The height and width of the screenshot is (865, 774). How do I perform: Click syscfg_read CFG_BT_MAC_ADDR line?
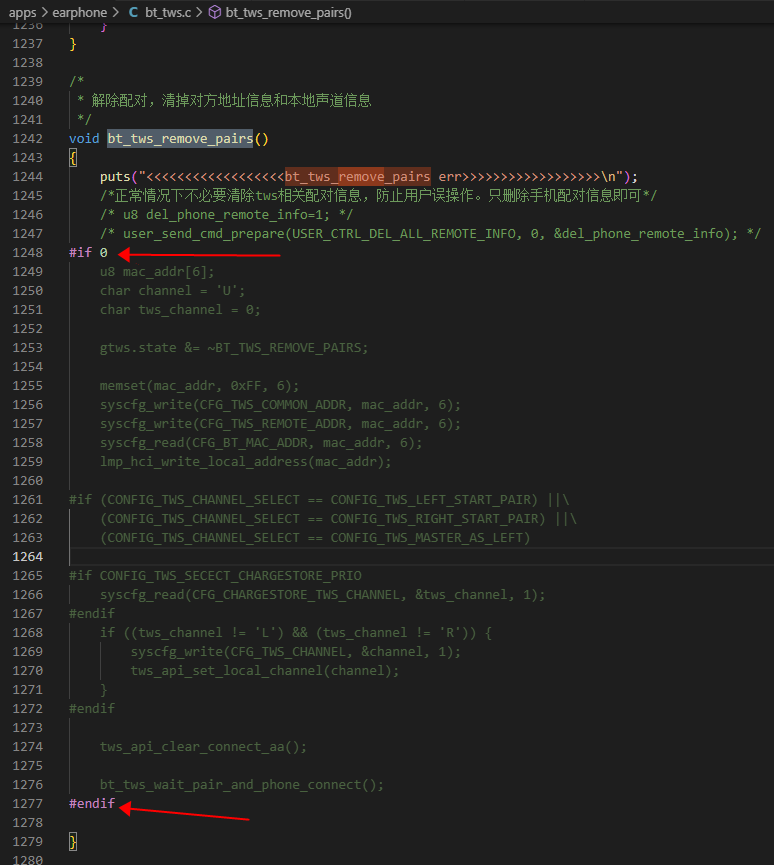(x=261, y=443)
